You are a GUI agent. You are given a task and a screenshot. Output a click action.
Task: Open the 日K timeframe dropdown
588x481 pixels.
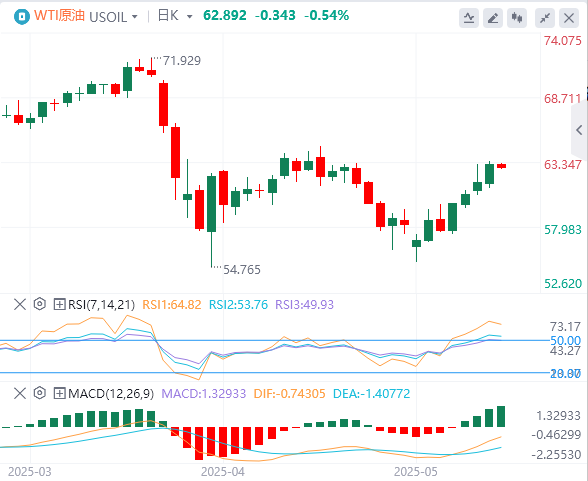coord(175,16)
